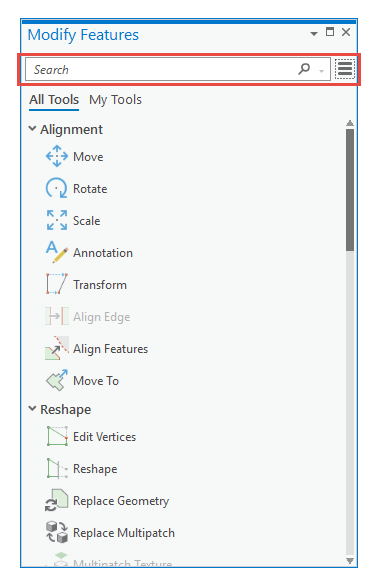The width and height of the screenshot is (375, 587).
Task: Open the pane options dropdown arrow
Action: coord(314,34)
